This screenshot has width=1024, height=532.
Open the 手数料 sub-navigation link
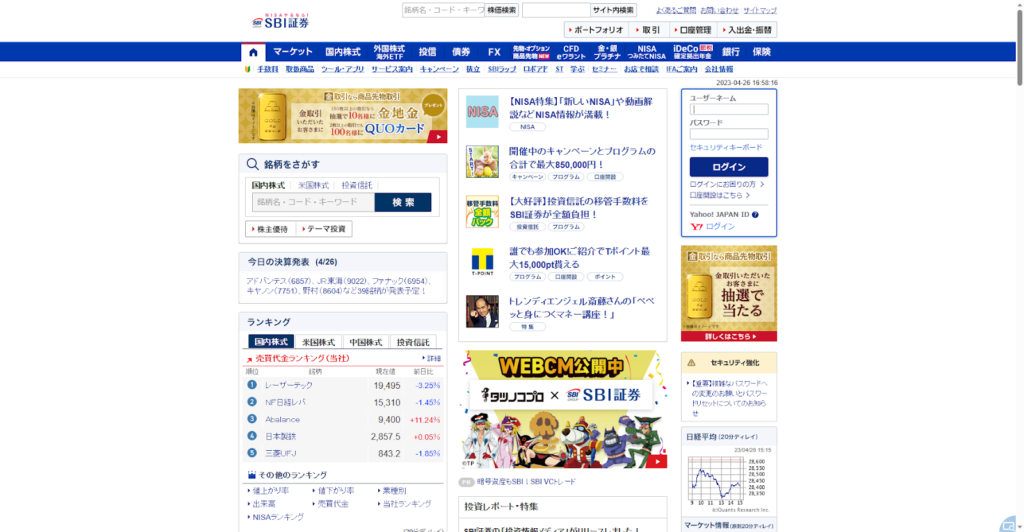267,69
